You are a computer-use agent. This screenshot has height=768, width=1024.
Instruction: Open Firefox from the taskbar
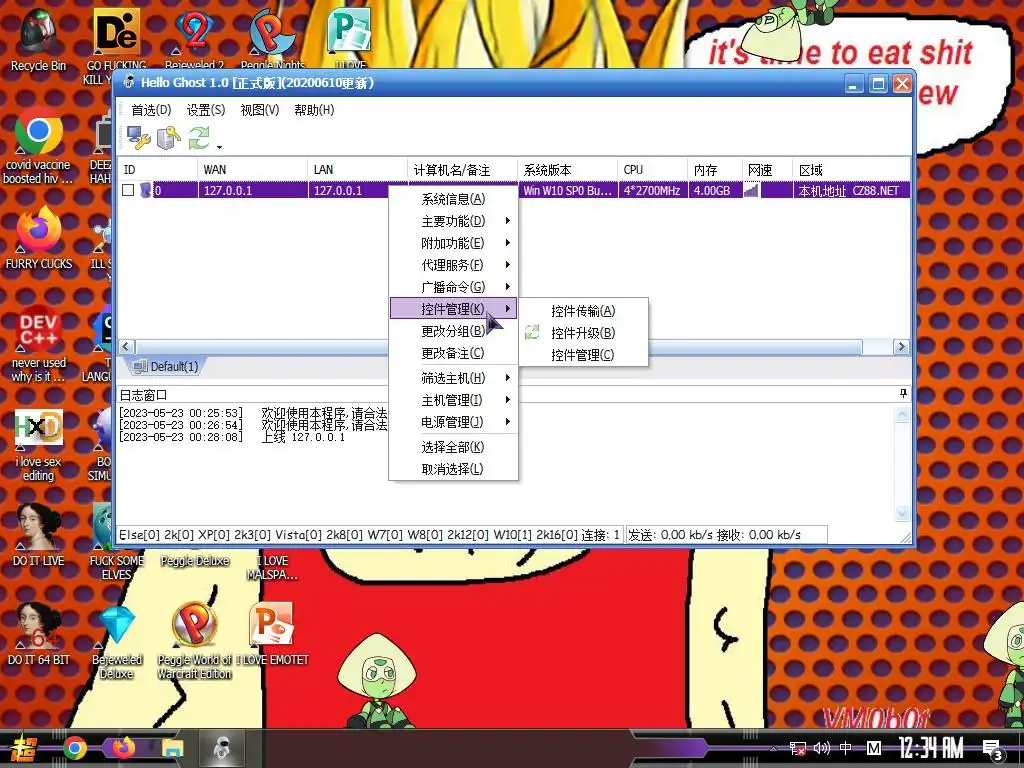pos(123,748)
